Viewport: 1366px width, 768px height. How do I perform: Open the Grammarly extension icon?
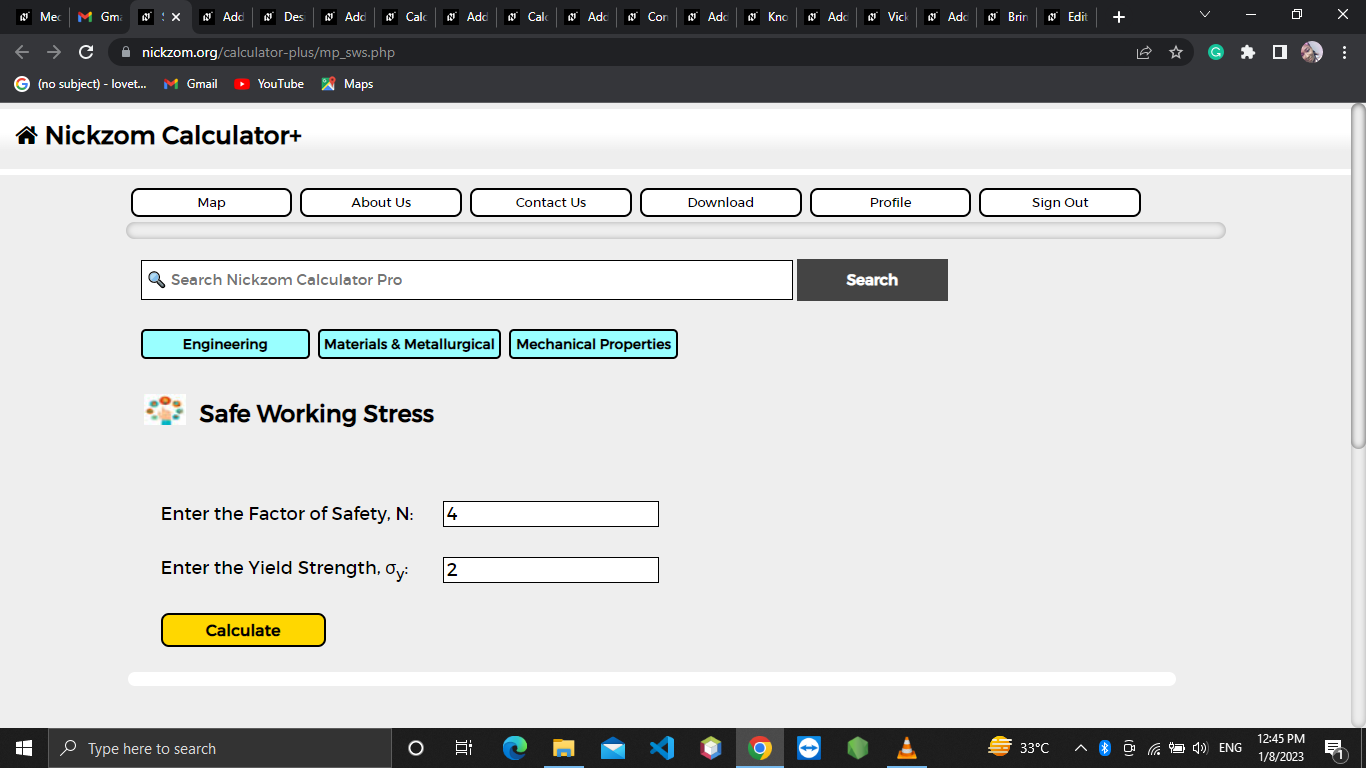(1216, 52)
